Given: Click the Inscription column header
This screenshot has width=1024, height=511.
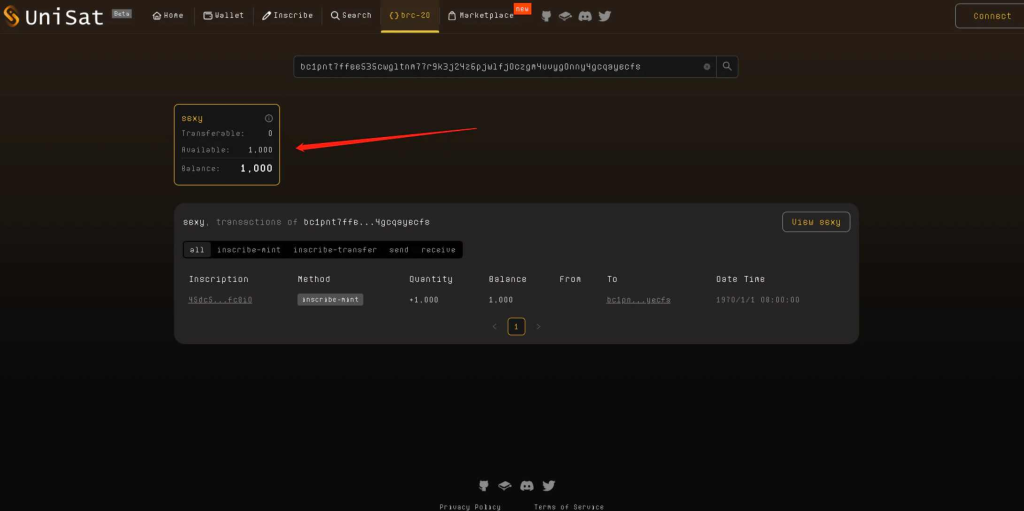Looking at the screenshot, I should tap(219, 279).
